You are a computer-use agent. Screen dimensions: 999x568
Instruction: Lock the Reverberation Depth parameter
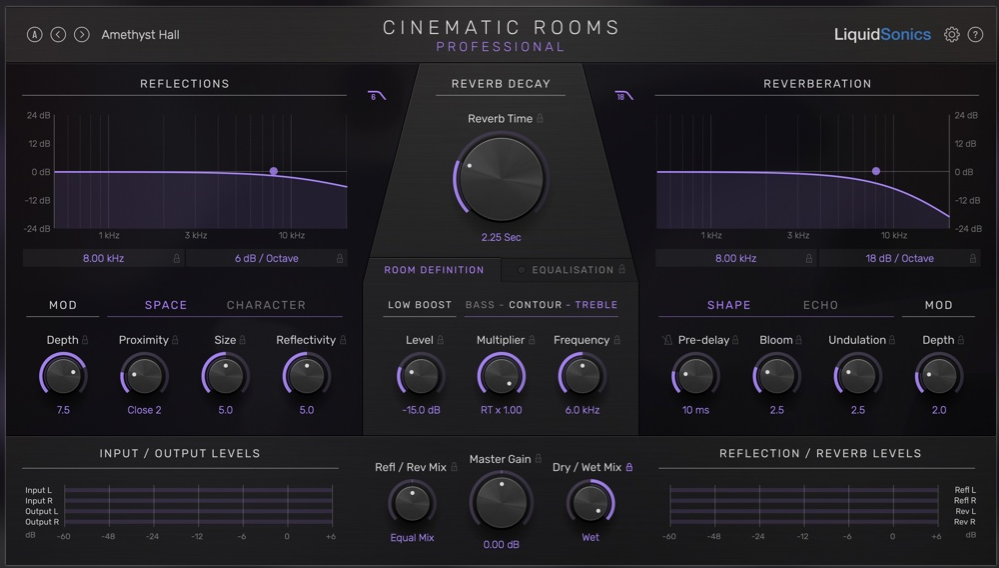pyautogui.click(x=961, y=340)
